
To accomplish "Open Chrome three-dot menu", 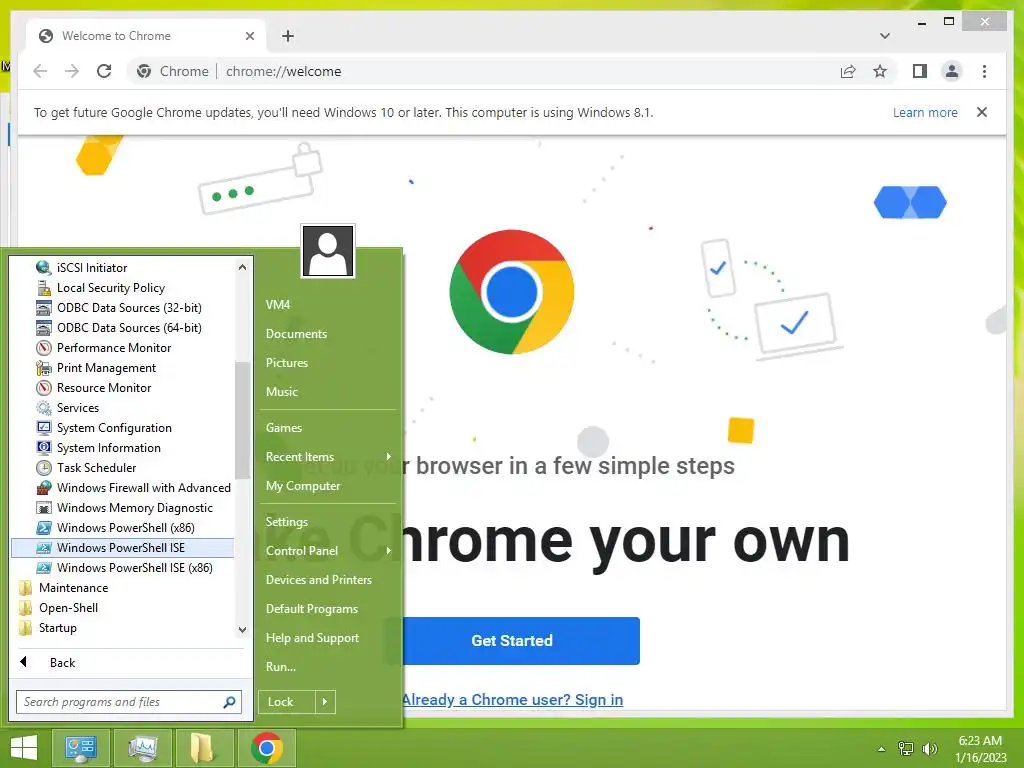I will tap(984, 71).
